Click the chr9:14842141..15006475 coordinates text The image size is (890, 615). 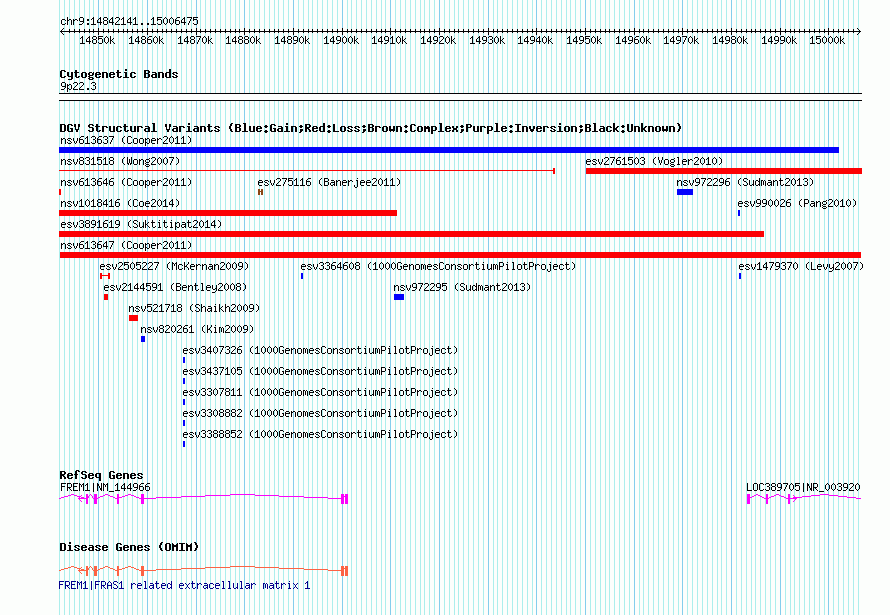(129, 21)
